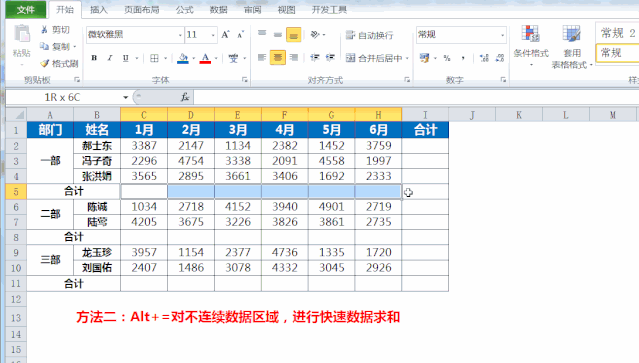Select the highlighted 常规 cell style
The width and height of the screenshot is (639, 363).
coord(617,53)
